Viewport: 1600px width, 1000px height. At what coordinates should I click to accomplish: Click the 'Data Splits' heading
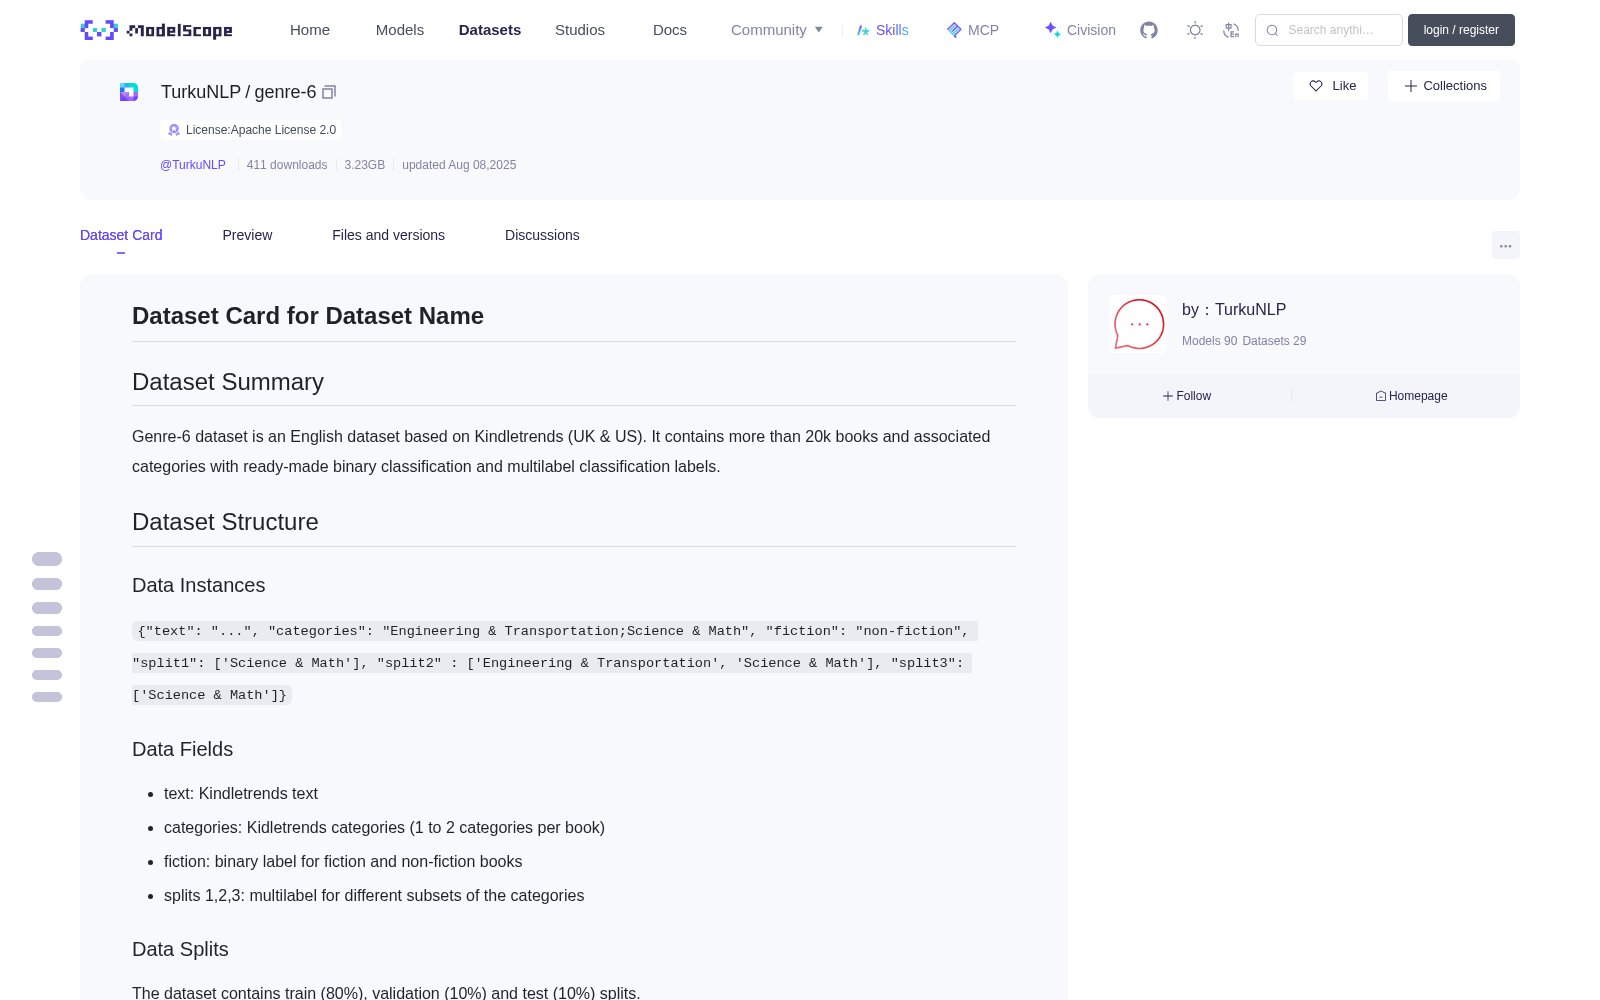click(x=180, y=949)
